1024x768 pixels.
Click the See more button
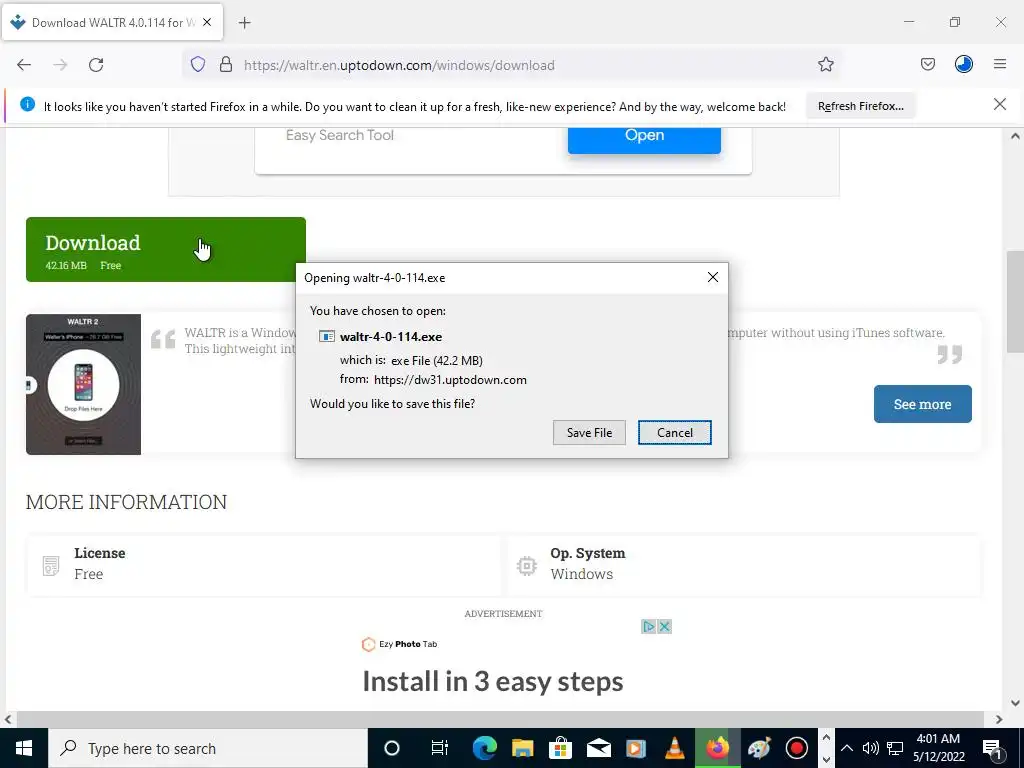pyautogui.click(x=922, y=404)
